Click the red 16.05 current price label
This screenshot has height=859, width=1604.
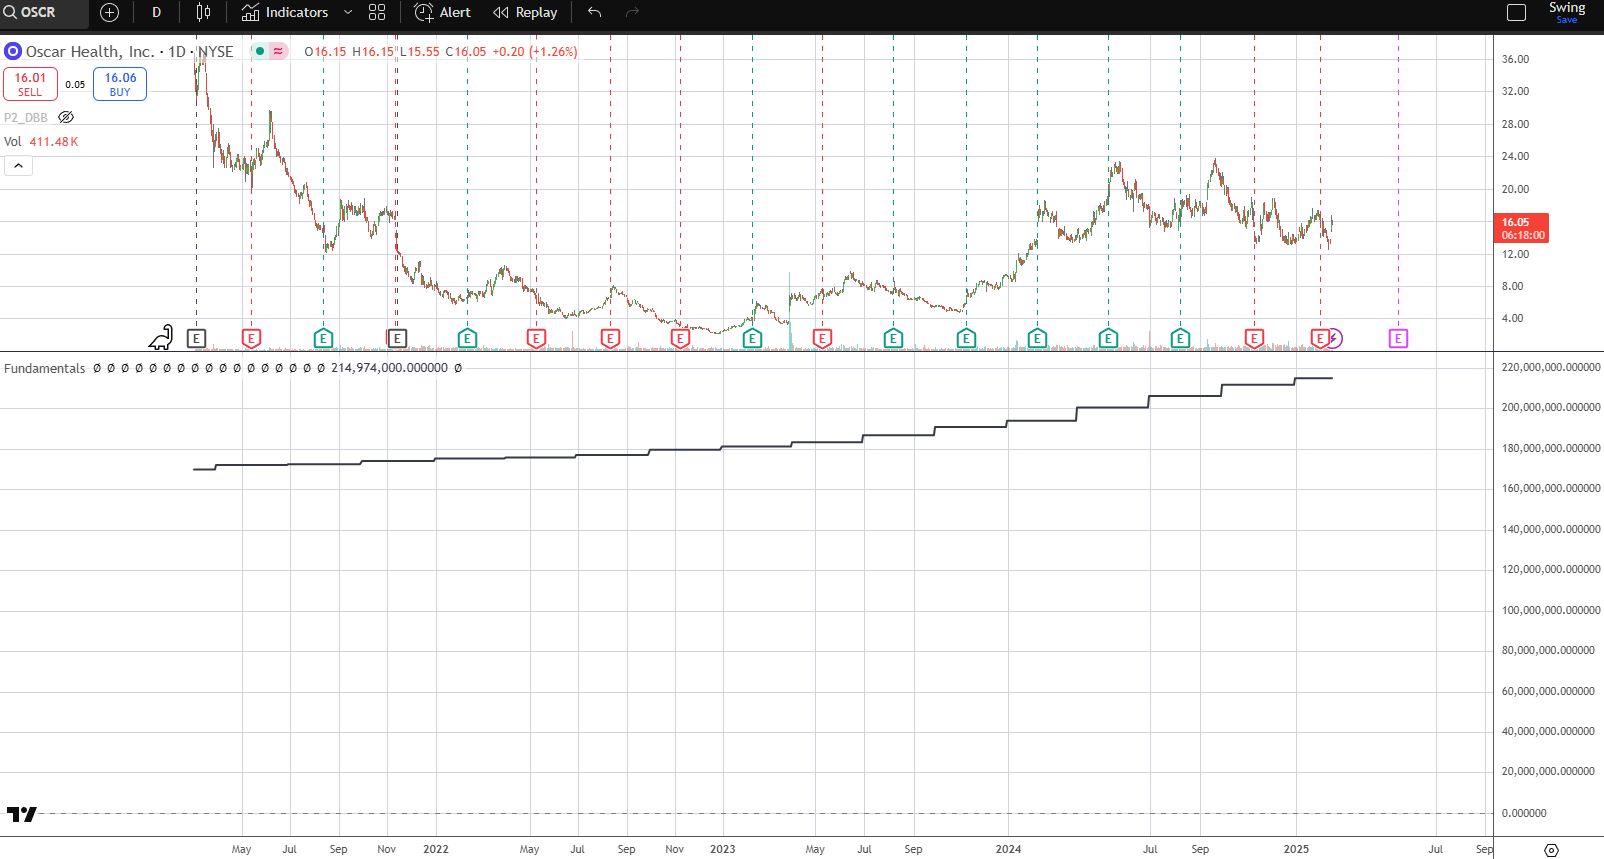point(1521,228)
